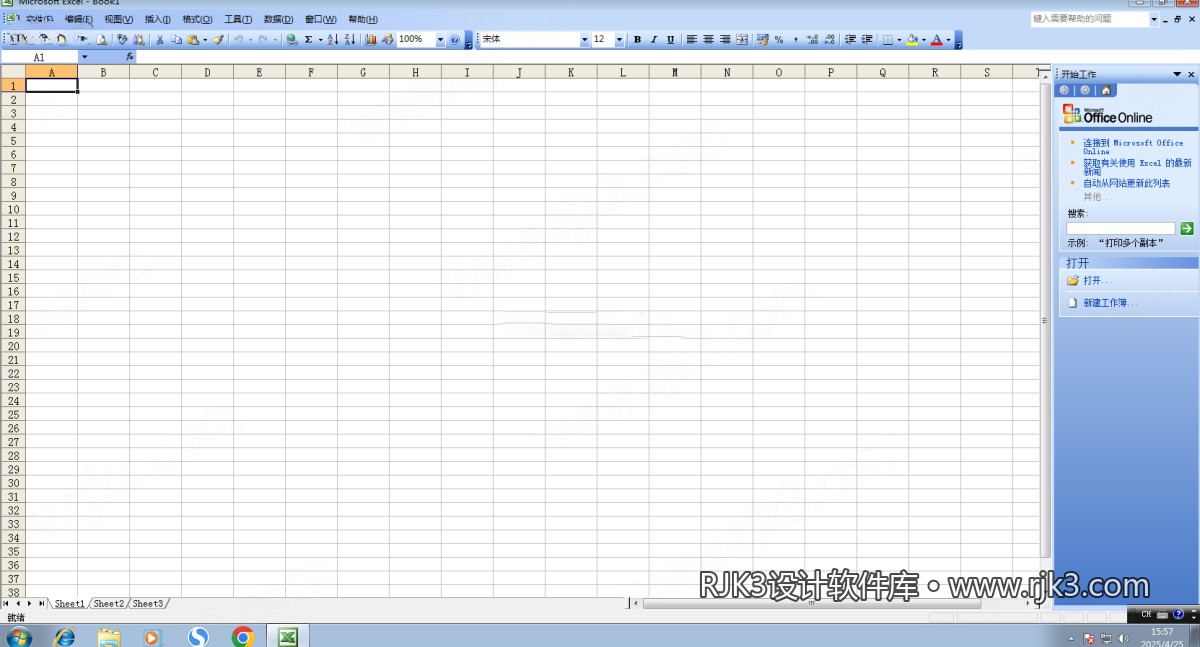
Task: Apply red Font Color A
Action: click(x=937, y=40)
